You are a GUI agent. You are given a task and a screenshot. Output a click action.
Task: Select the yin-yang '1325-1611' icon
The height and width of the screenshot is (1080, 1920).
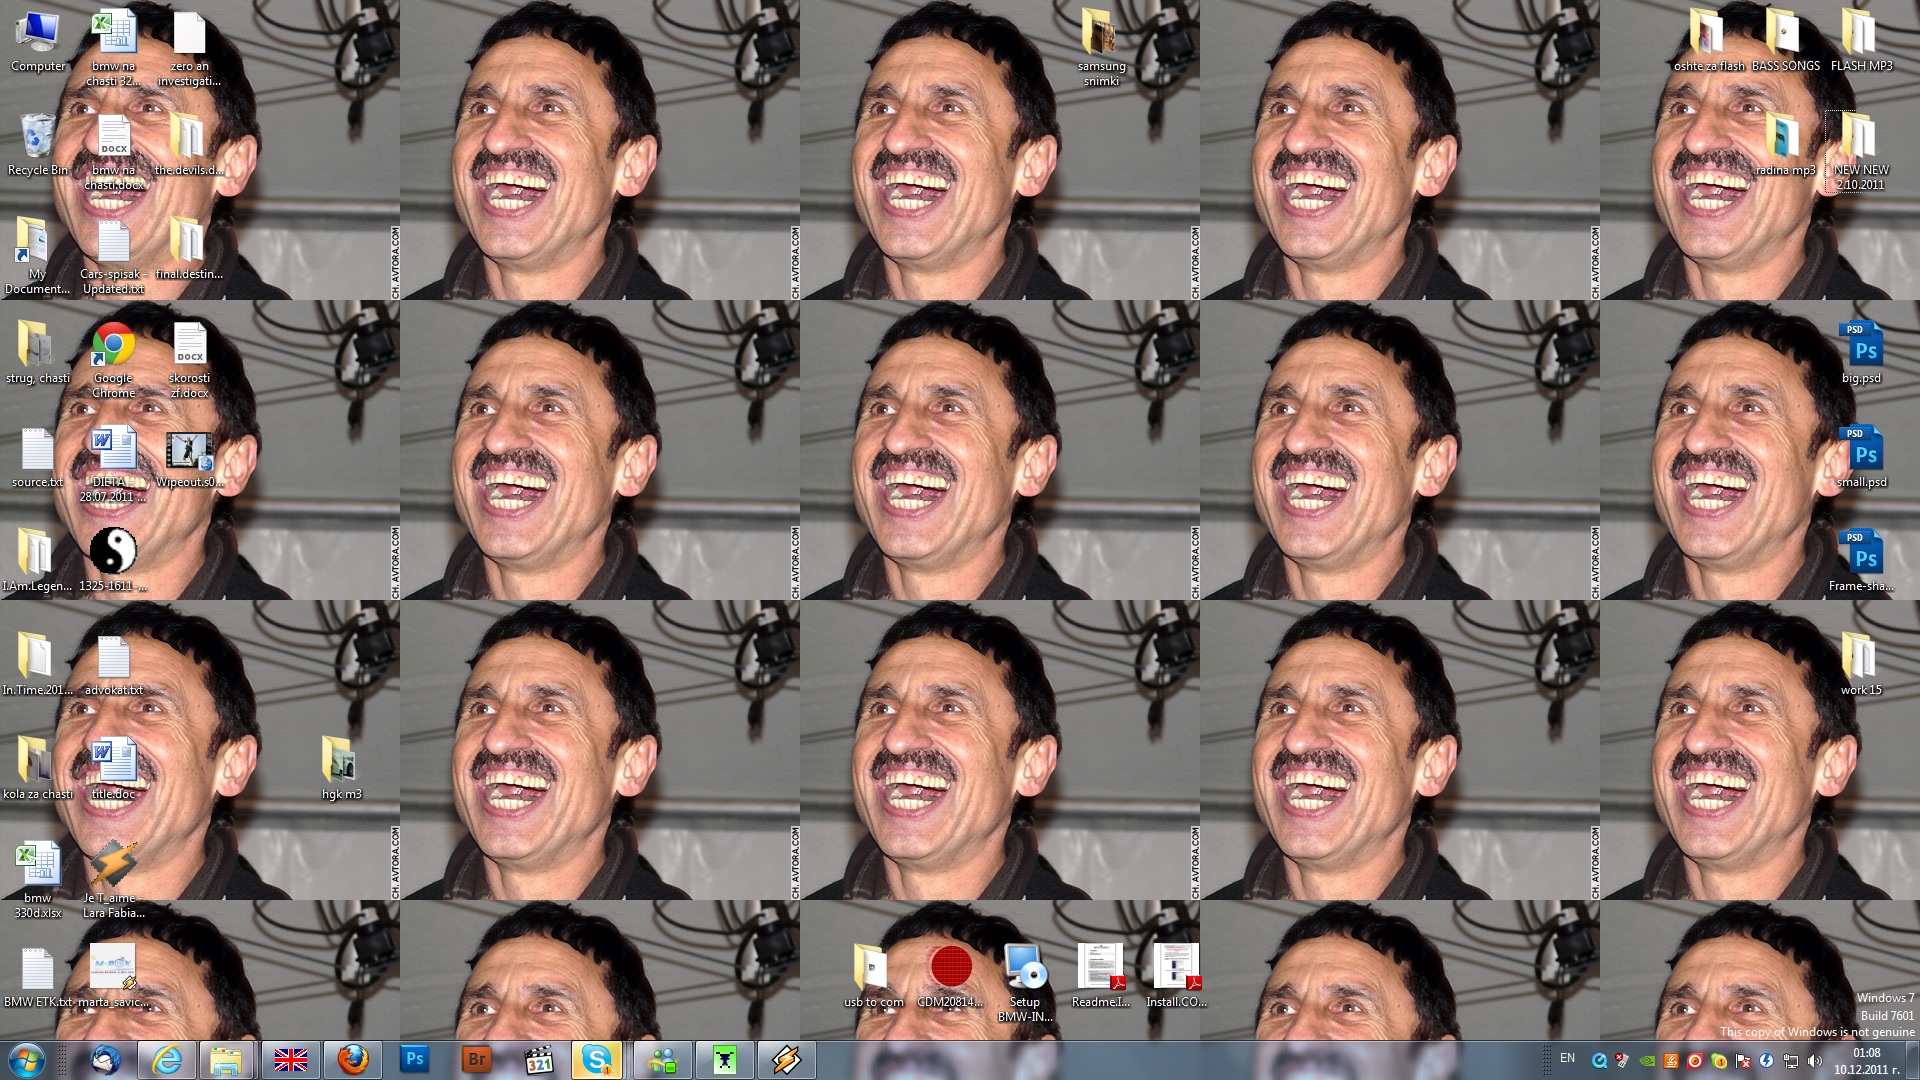[113, 560]
